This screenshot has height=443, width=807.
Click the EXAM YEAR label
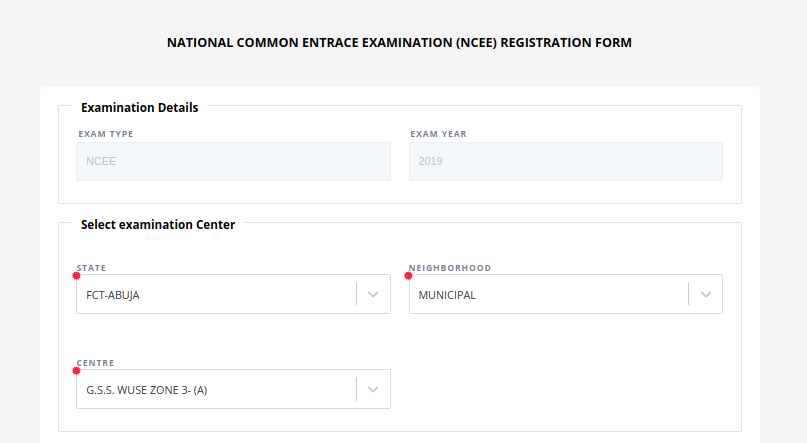click(438, 134)
